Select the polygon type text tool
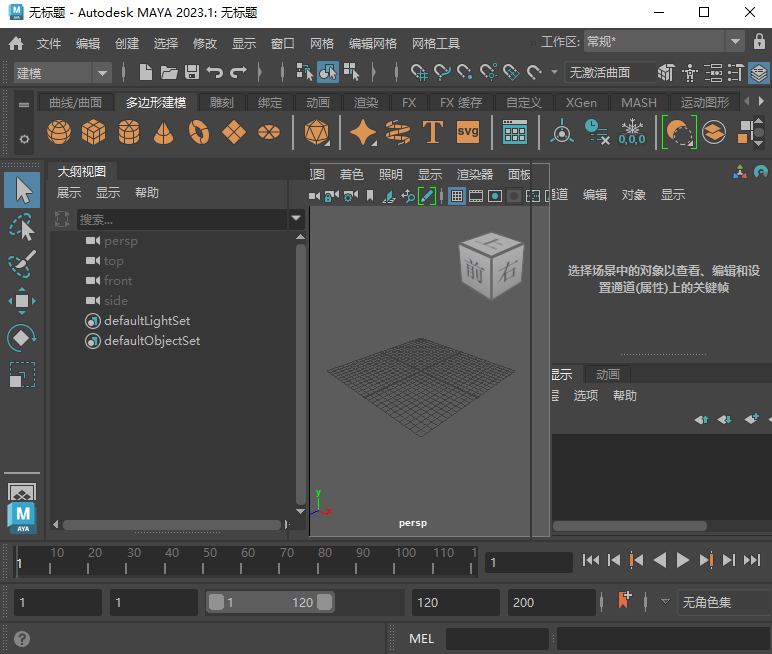This screenshot has height=654, width=772. tap(432, 132)
